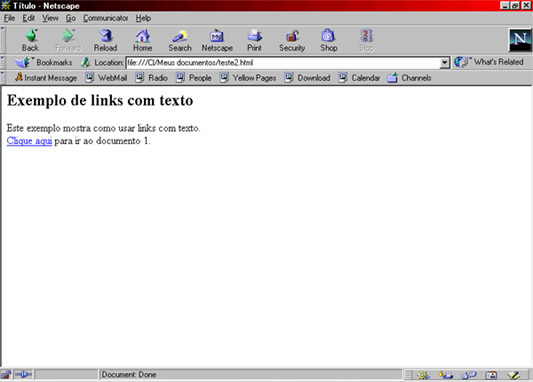Print the page using Print icon

pyautogui.click(x=254, y=40)
